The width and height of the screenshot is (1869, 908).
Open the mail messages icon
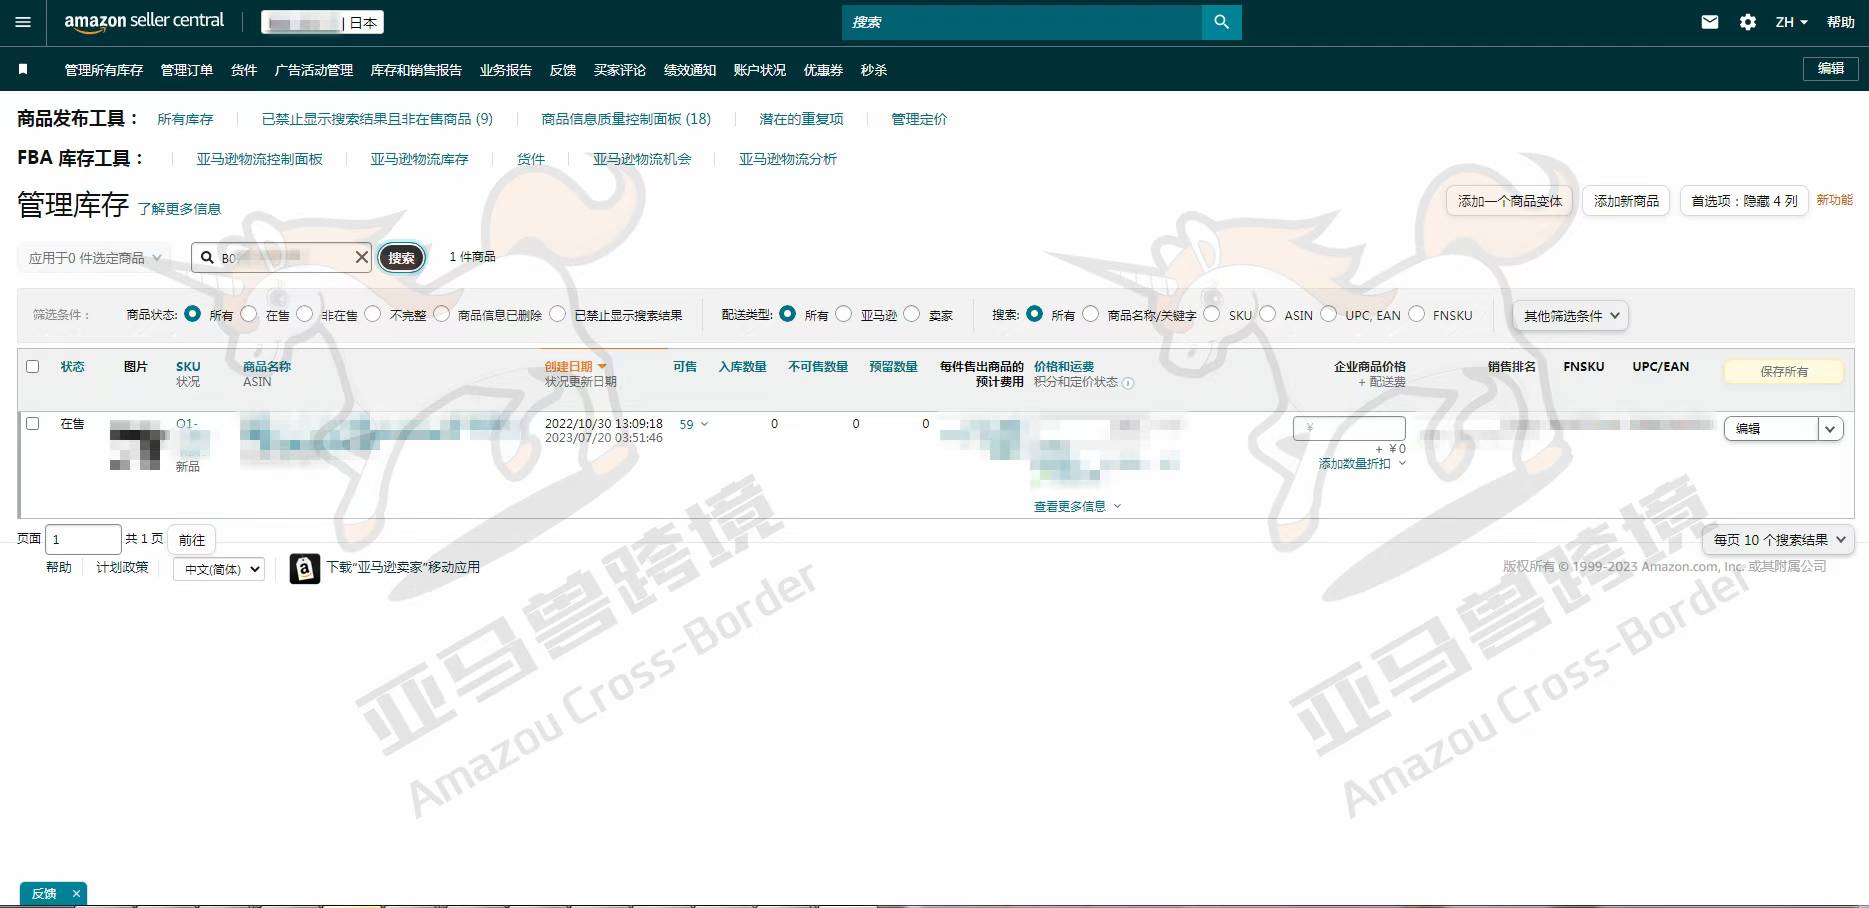pyautogui.click(x=1710, y=22)
